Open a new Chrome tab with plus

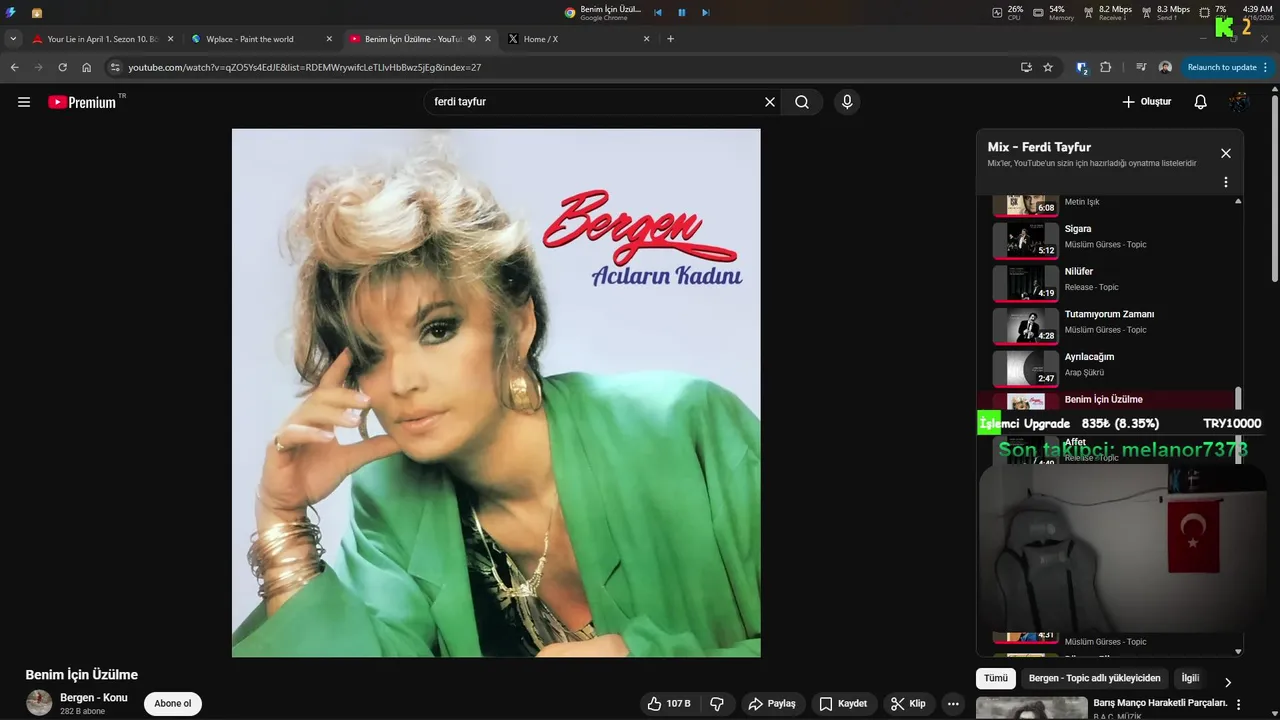point(670,39)
